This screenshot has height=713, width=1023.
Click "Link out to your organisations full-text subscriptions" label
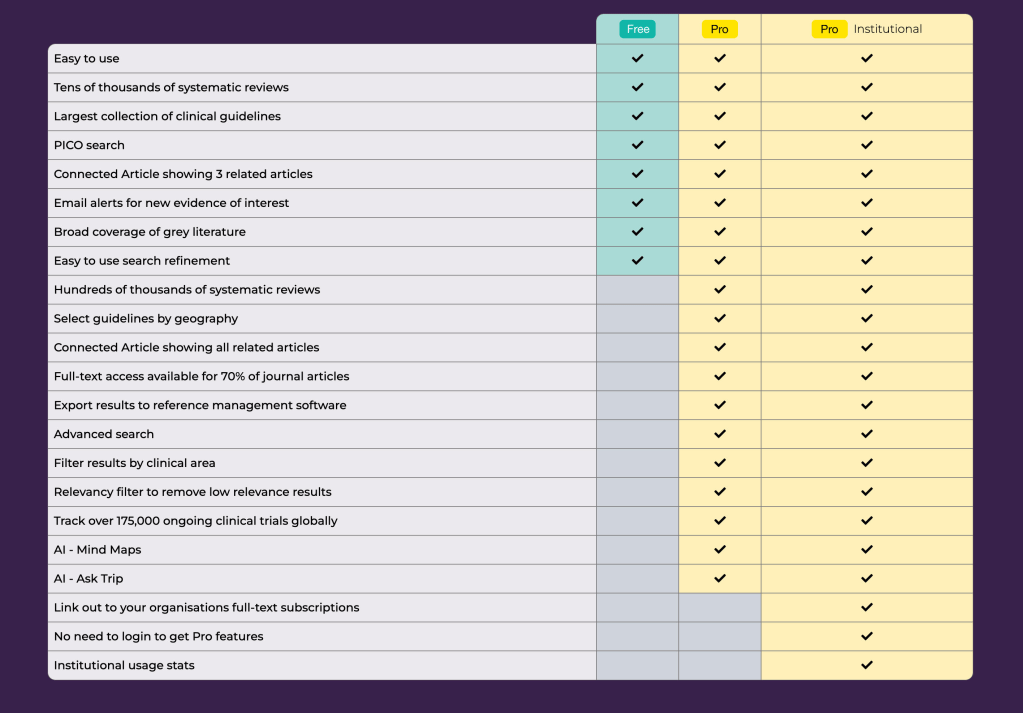tap(206, 607)
